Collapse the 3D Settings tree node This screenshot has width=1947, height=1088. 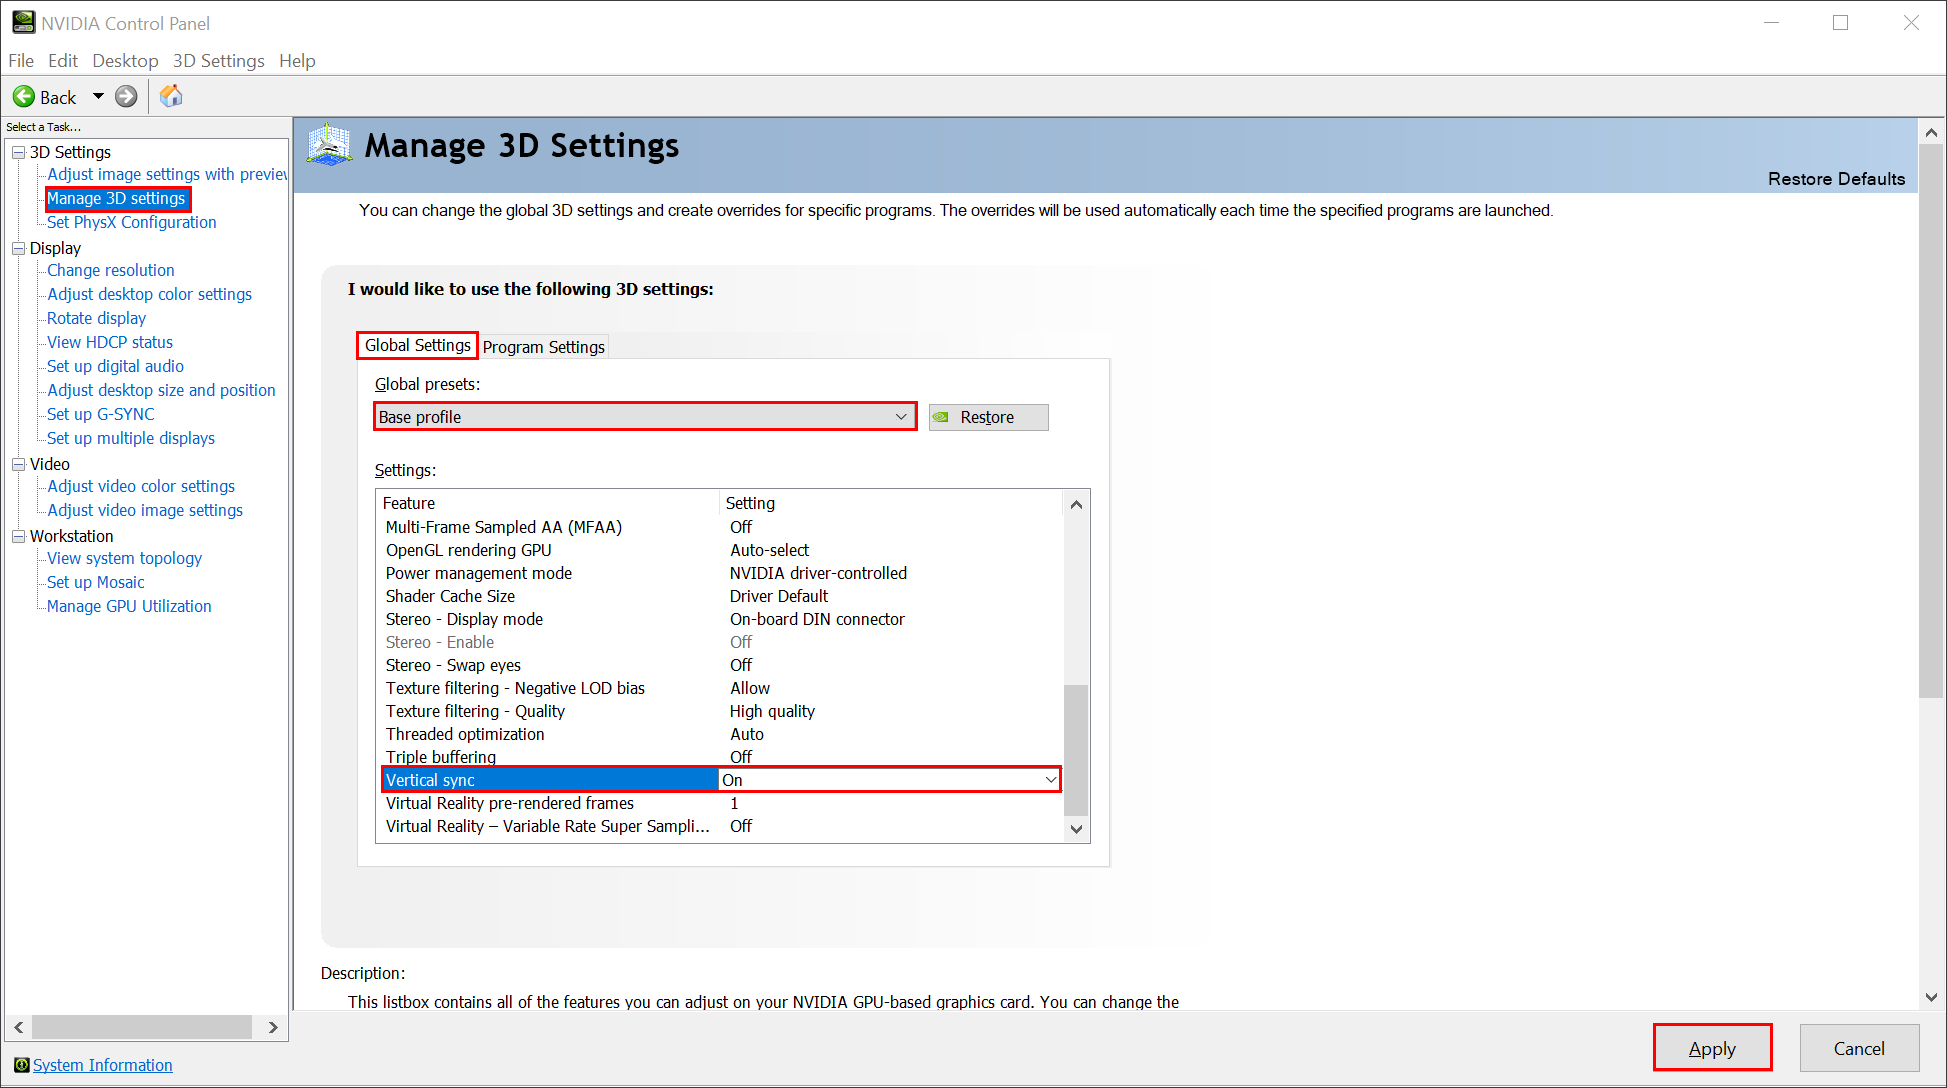point(18,152)
